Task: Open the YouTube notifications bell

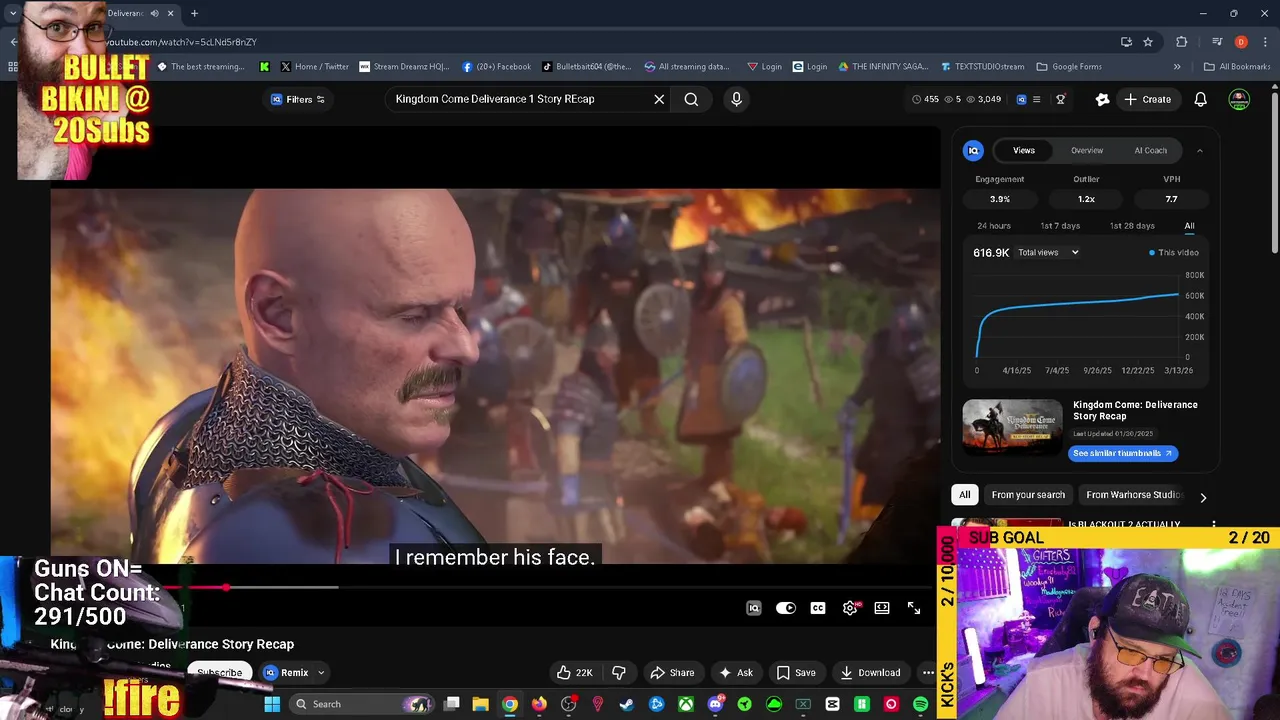Action: (1201, 99)
